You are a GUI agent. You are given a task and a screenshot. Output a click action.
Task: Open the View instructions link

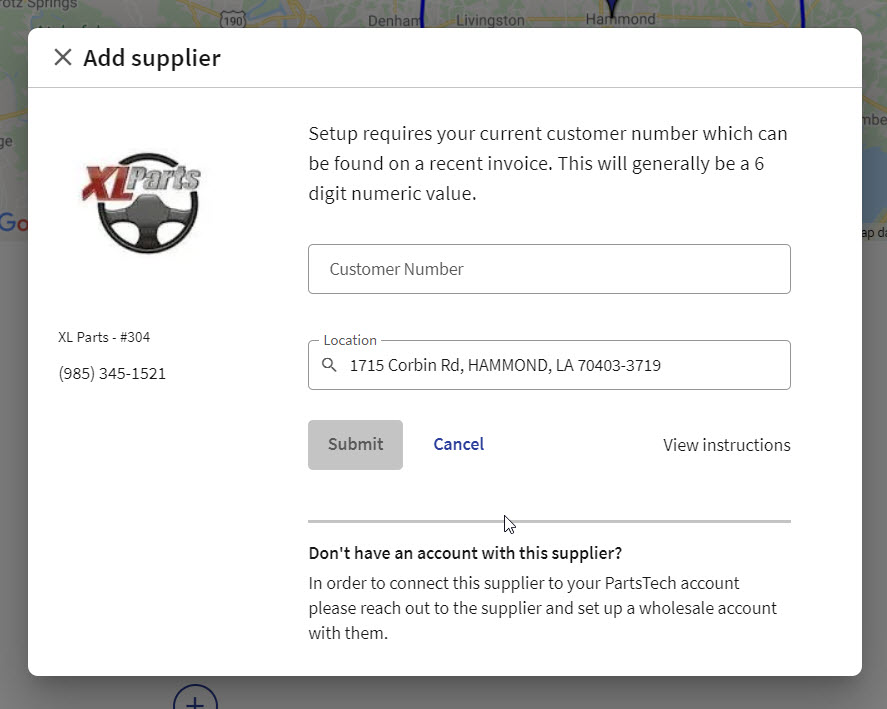click(727, 444)
